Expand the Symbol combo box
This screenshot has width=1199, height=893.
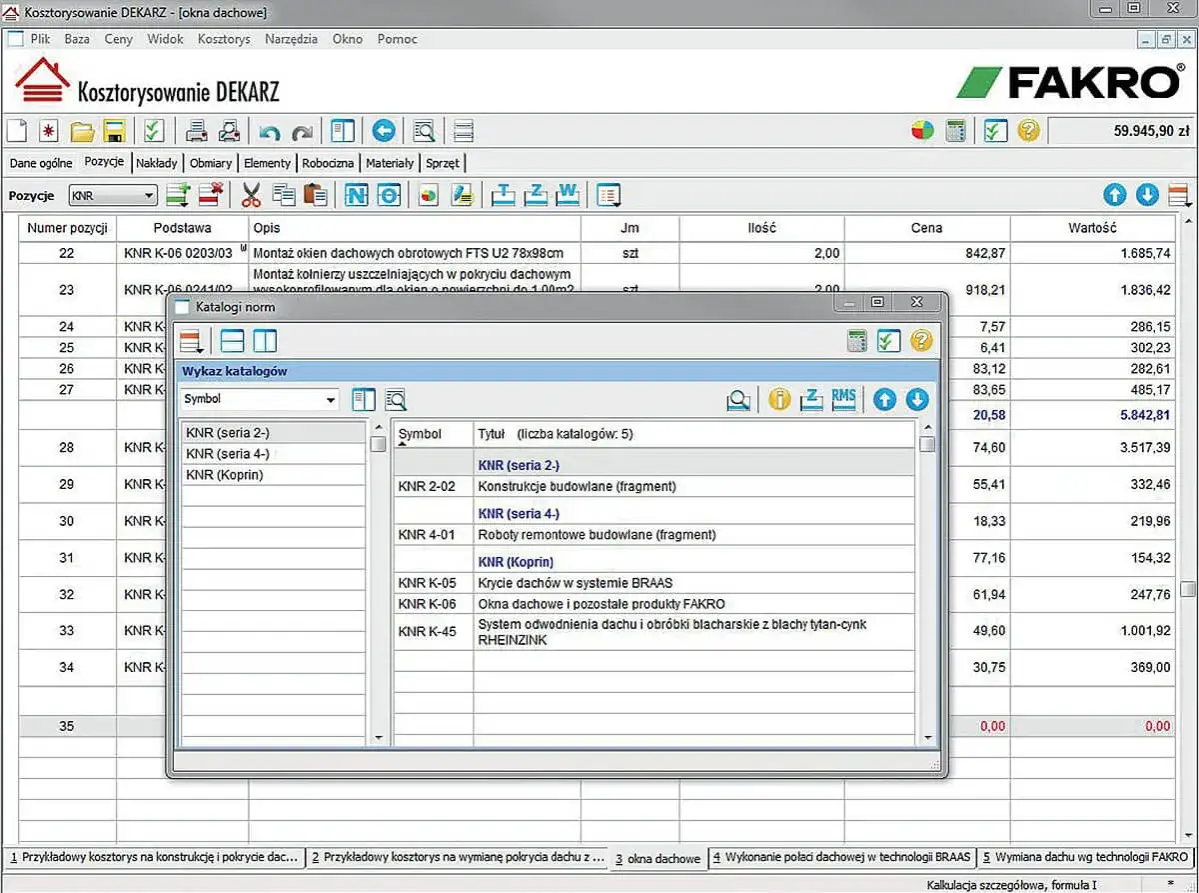[x=331, y=400]
